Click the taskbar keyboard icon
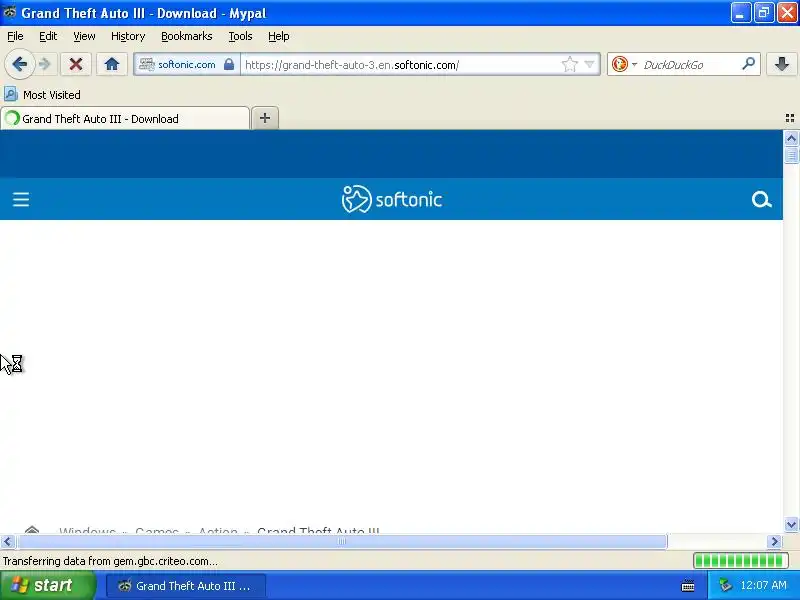Viewport: 800px width, 600px height. coord(688,586)
